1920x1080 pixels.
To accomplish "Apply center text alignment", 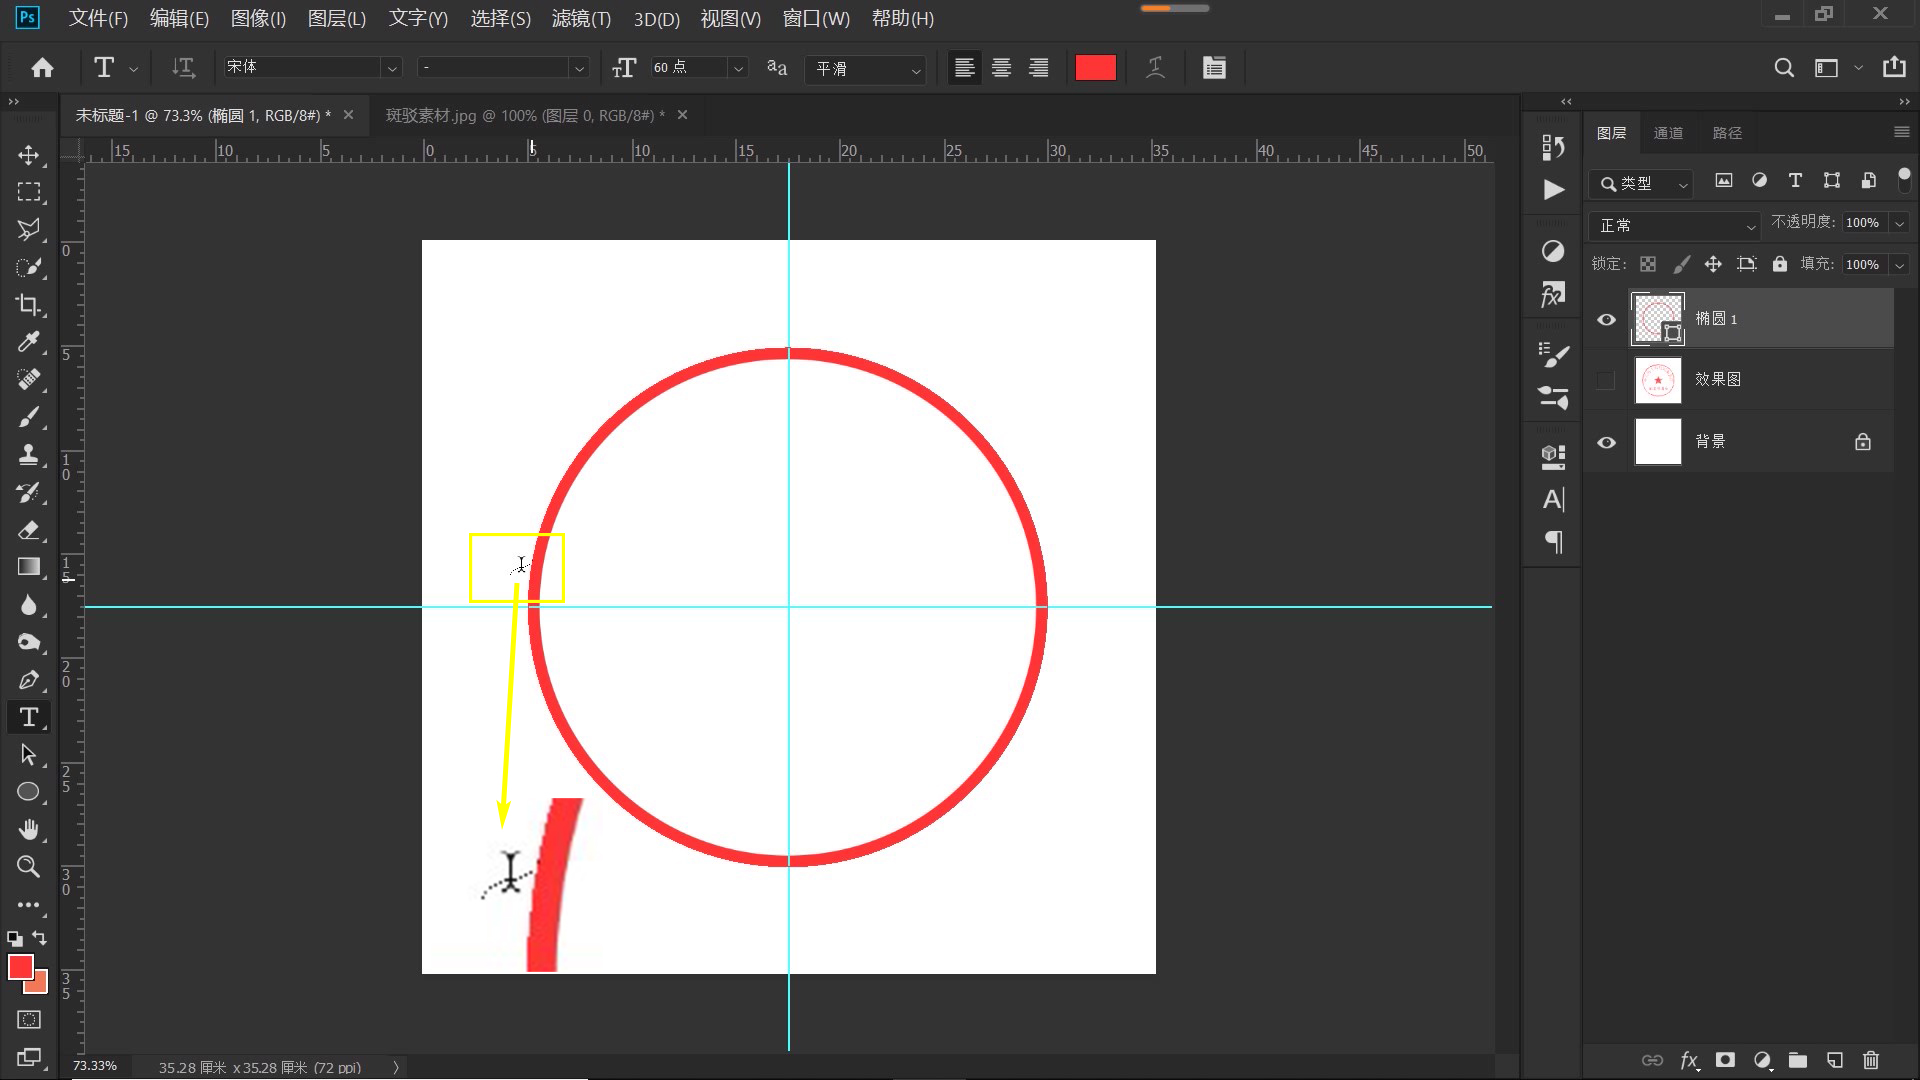I will (1001, 67).
